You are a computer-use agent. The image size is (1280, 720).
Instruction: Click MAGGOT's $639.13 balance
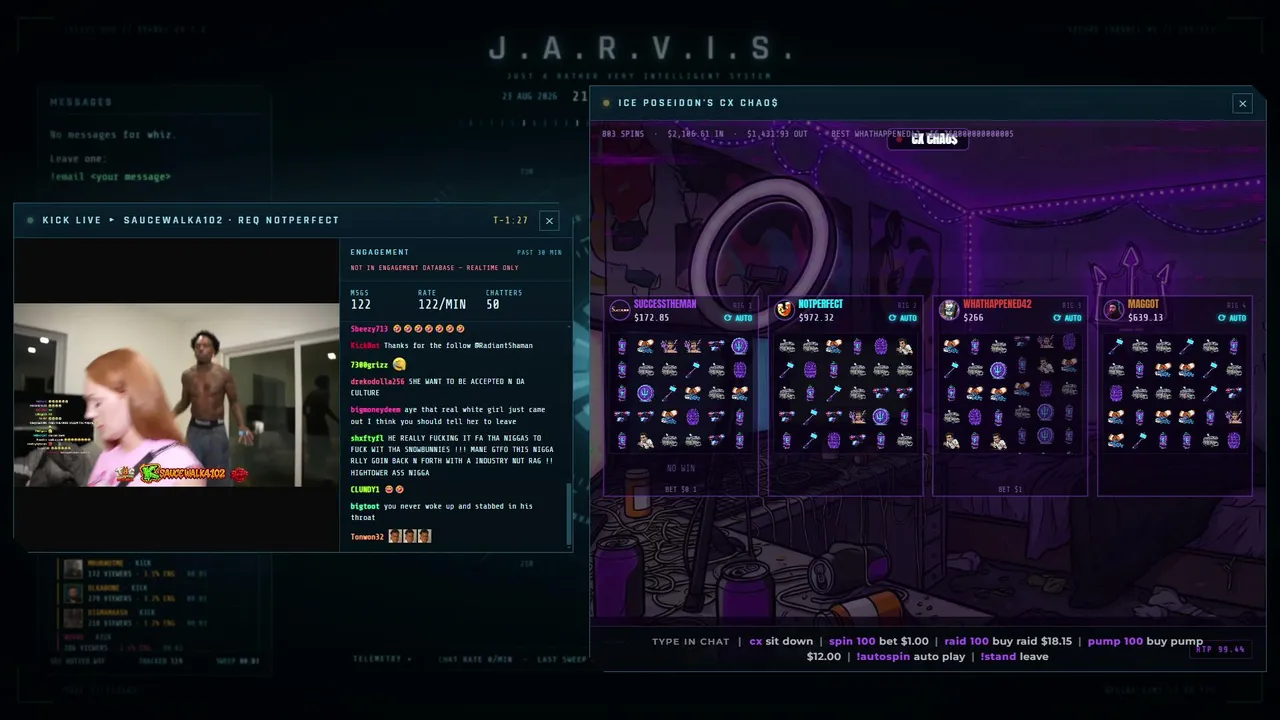(x=1145, y=318)
